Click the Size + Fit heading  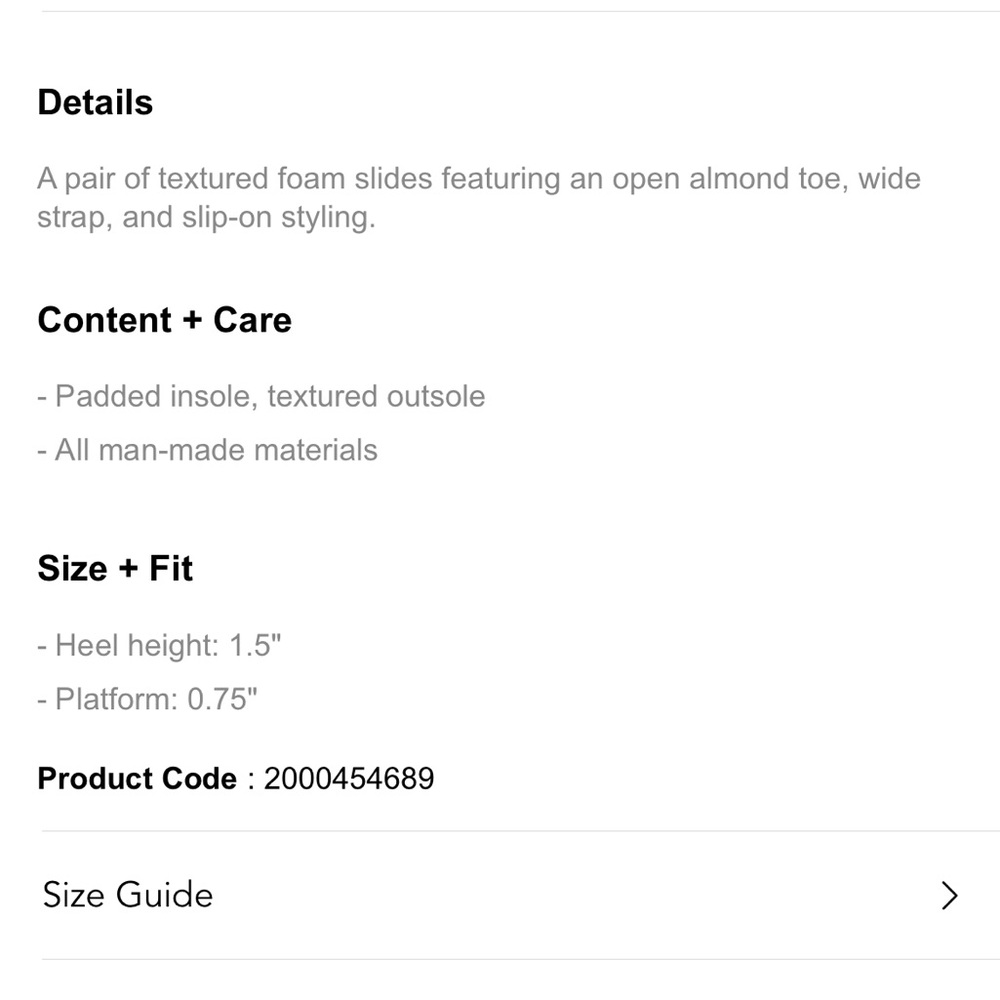115,568
